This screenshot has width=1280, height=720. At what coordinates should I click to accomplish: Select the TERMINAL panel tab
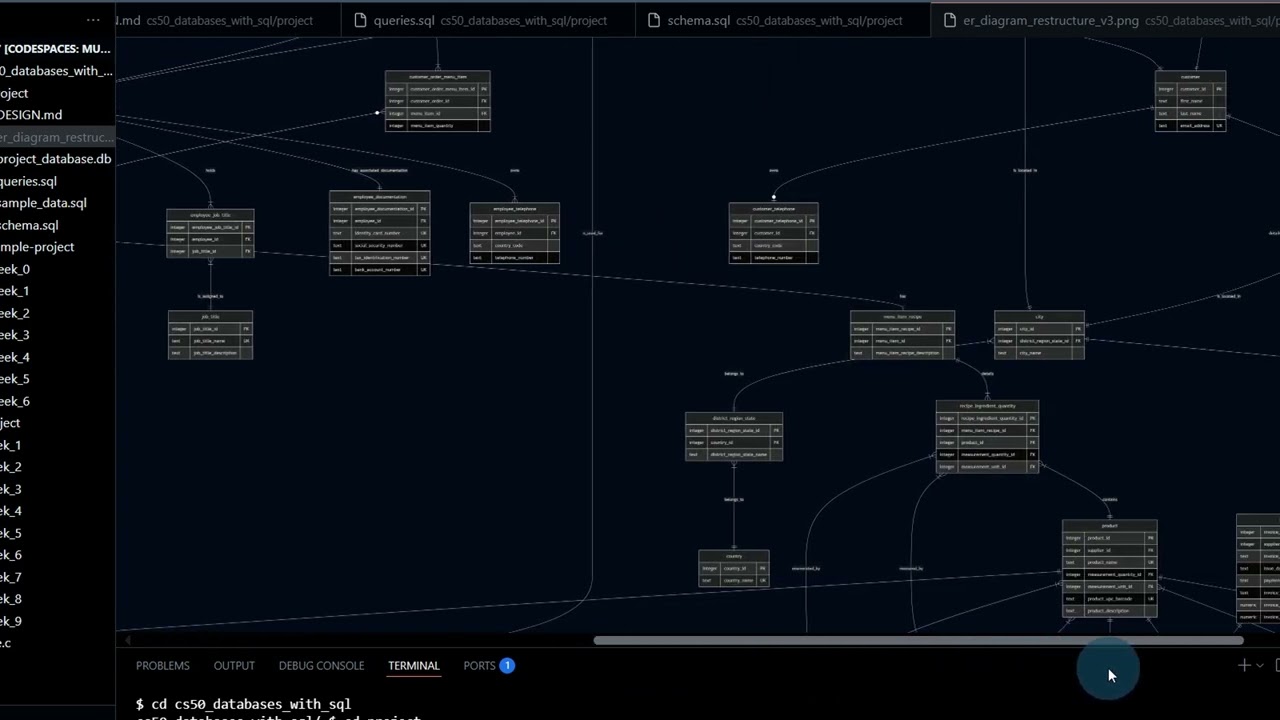[414, 665]
